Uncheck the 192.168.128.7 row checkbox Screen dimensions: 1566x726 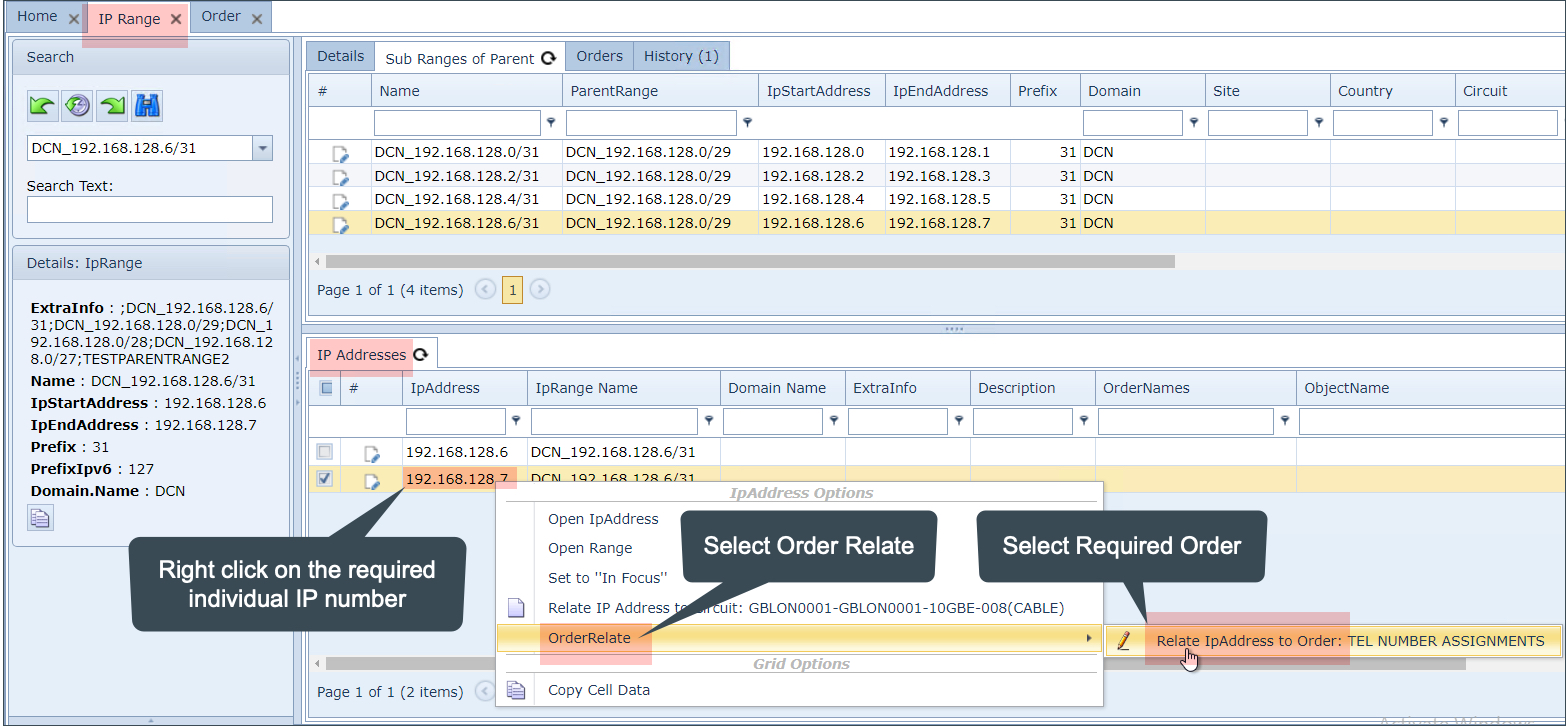coord(324,479)
